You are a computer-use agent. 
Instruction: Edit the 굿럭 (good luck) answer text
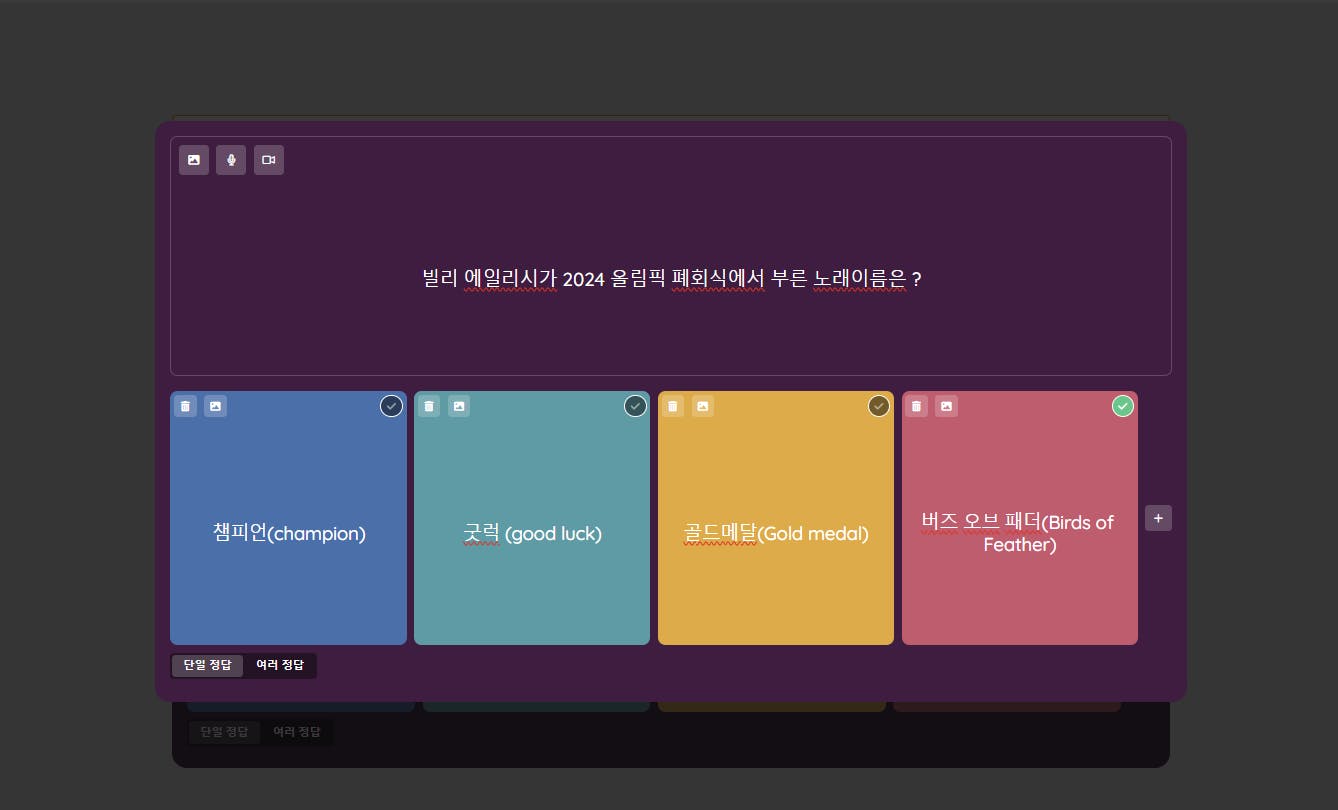(x=532, y=533)
